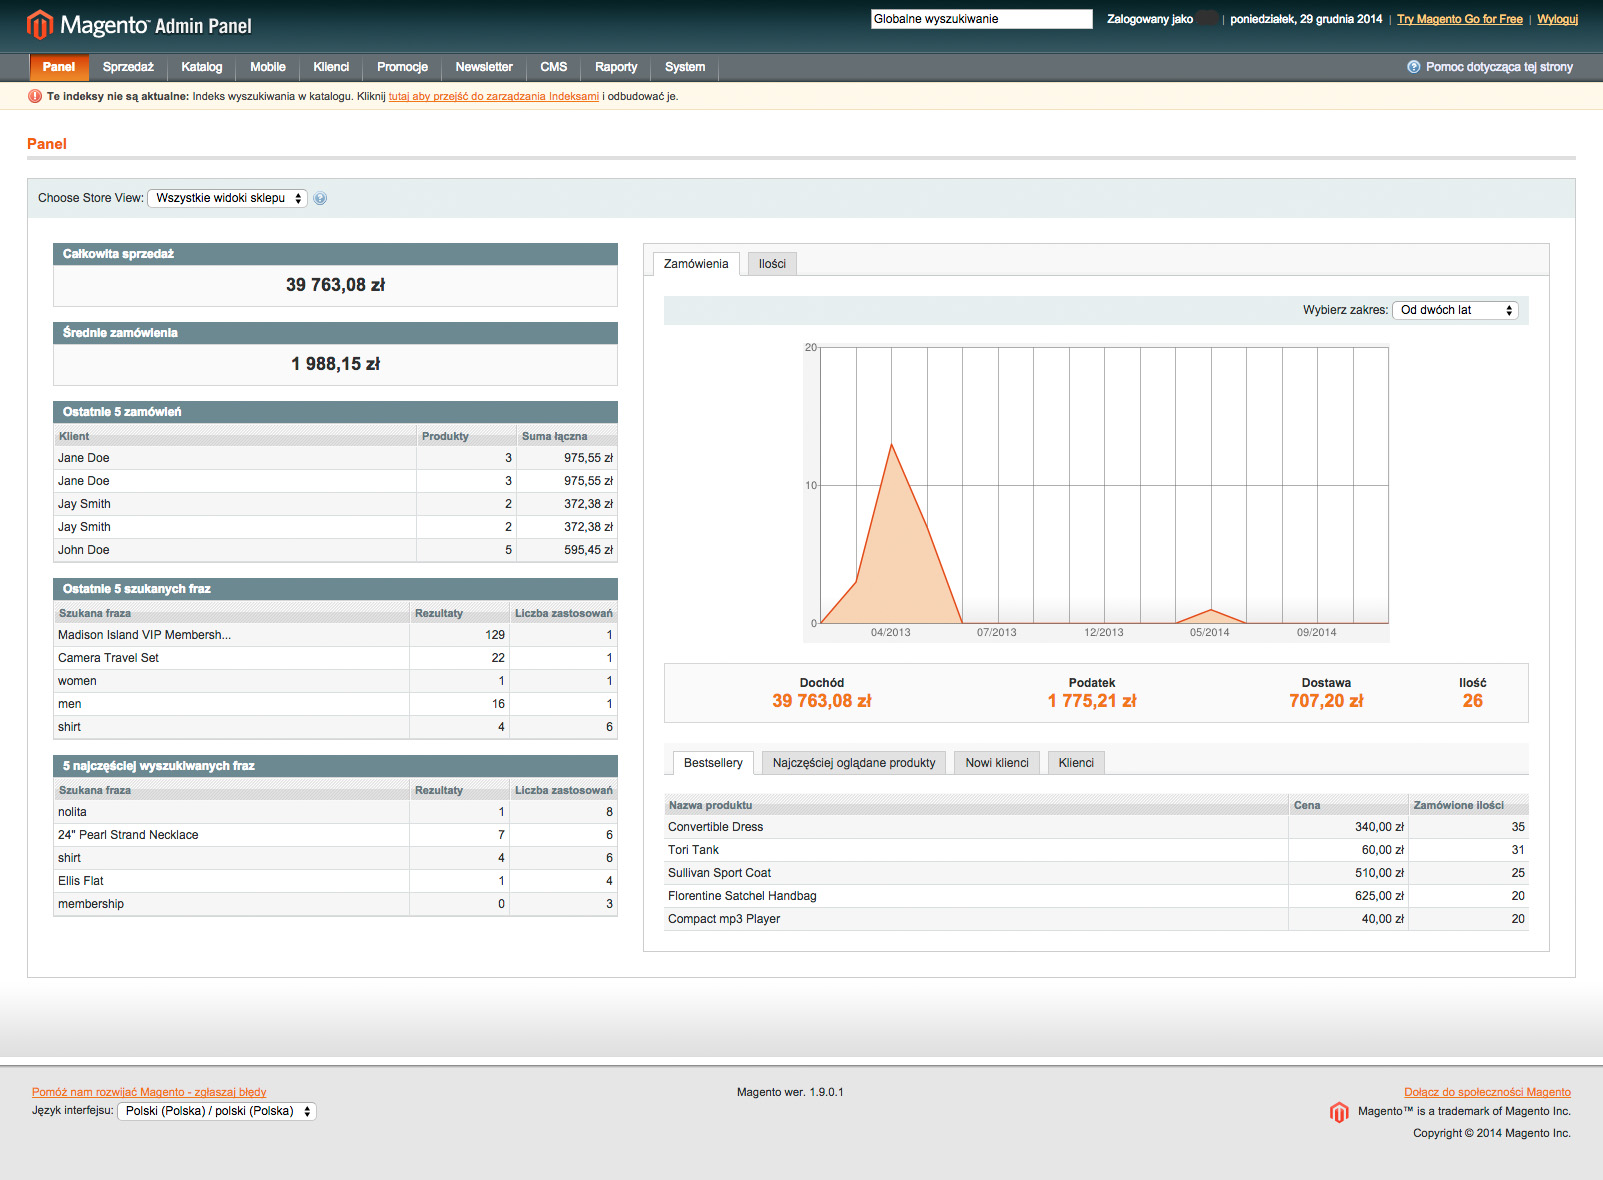Screen dimensions: 1603x1180
Task: Click the Try Magento Go for Free link
Action: [x=1460, y=19]
